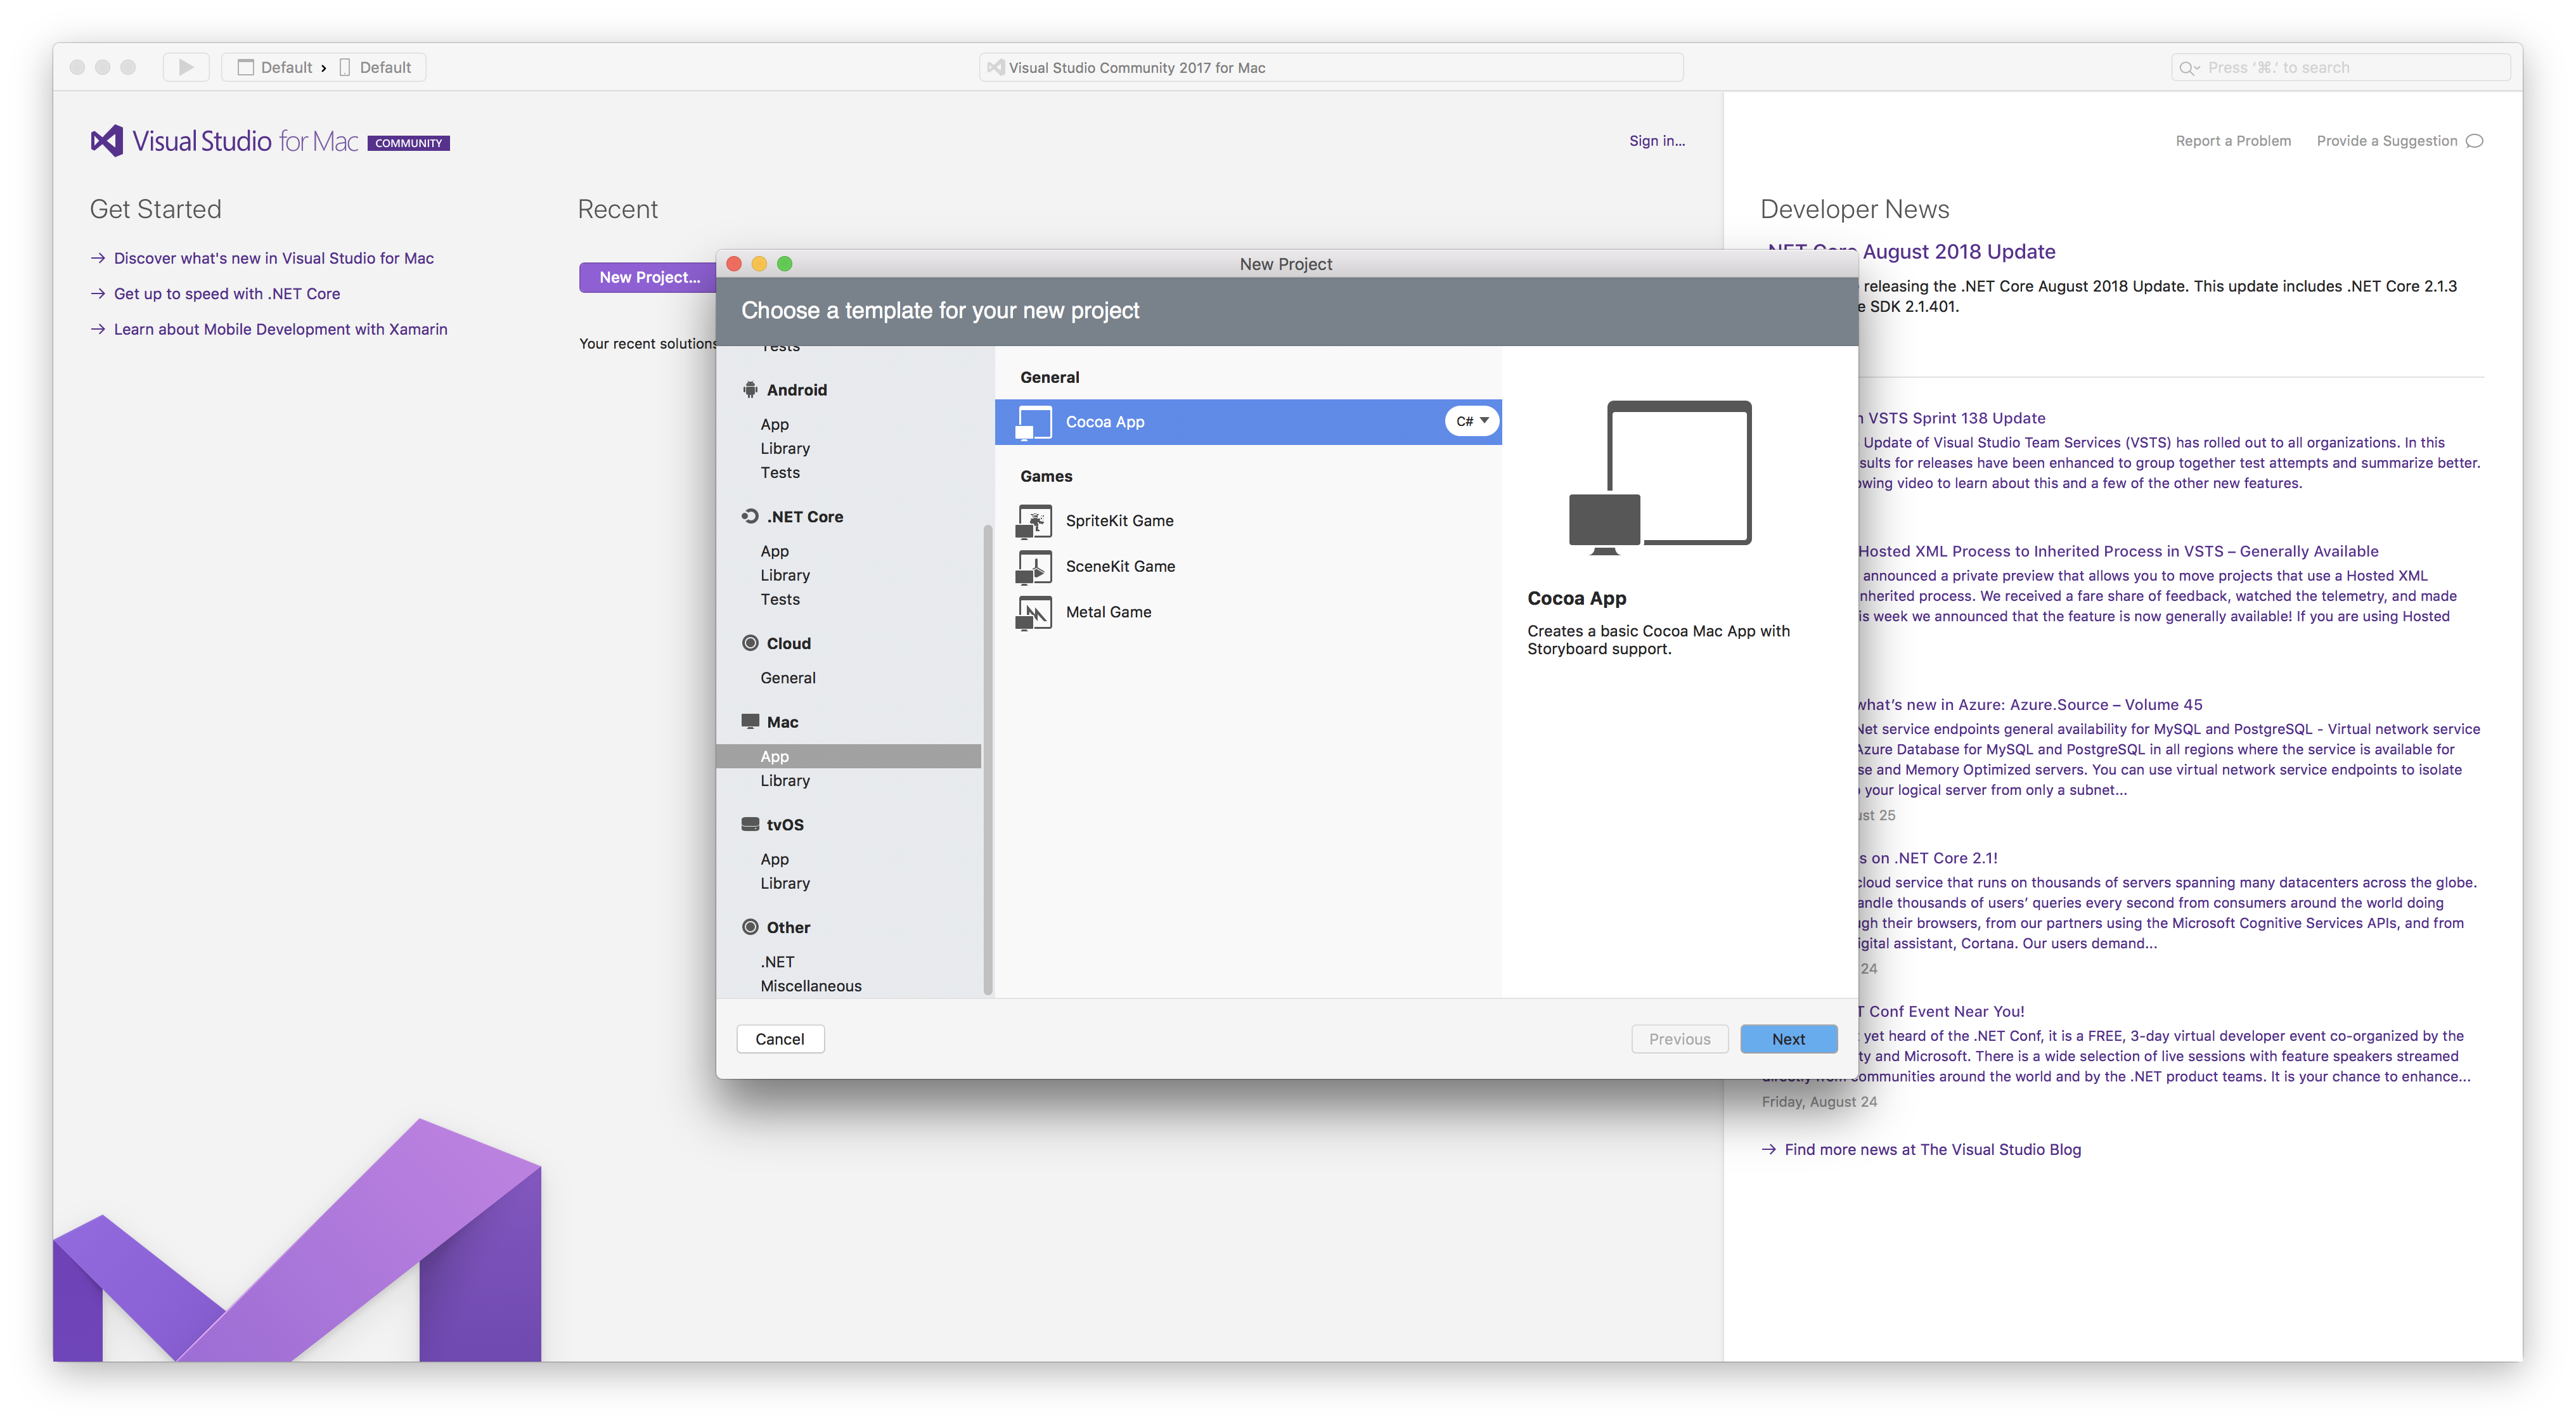Open the Default configuration selector
Viewport: 2576px width, 1425px height.
(x=274, y=67)
